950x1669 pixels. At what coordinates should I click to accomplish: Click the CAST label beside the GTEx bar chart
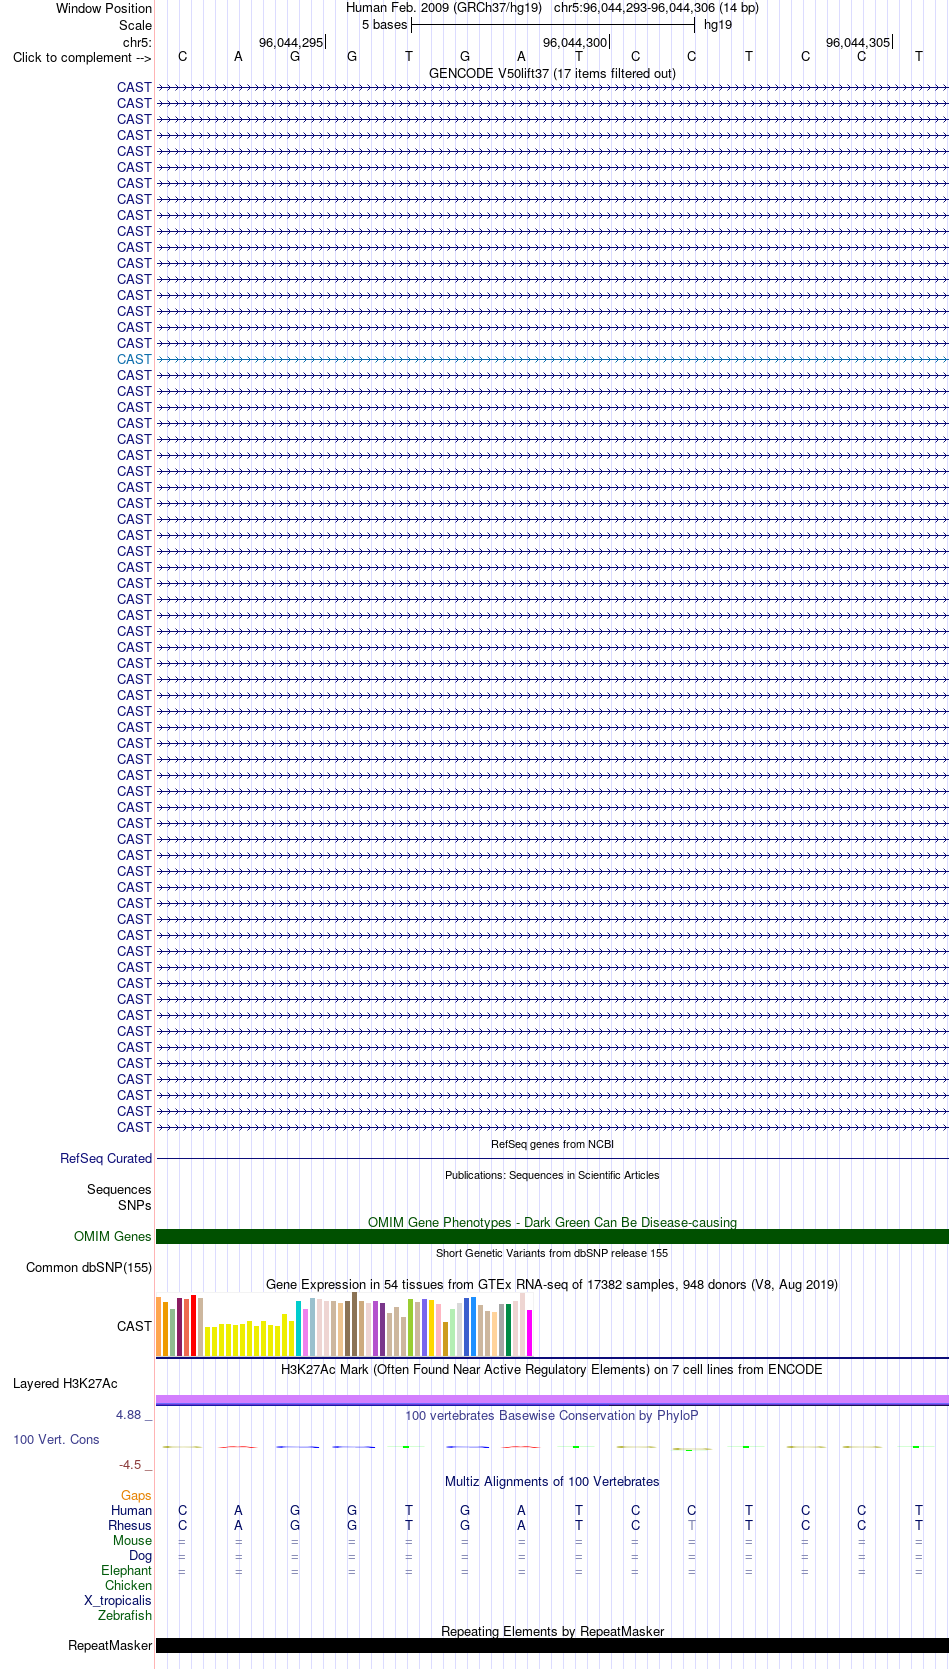tap(134, 1326)
